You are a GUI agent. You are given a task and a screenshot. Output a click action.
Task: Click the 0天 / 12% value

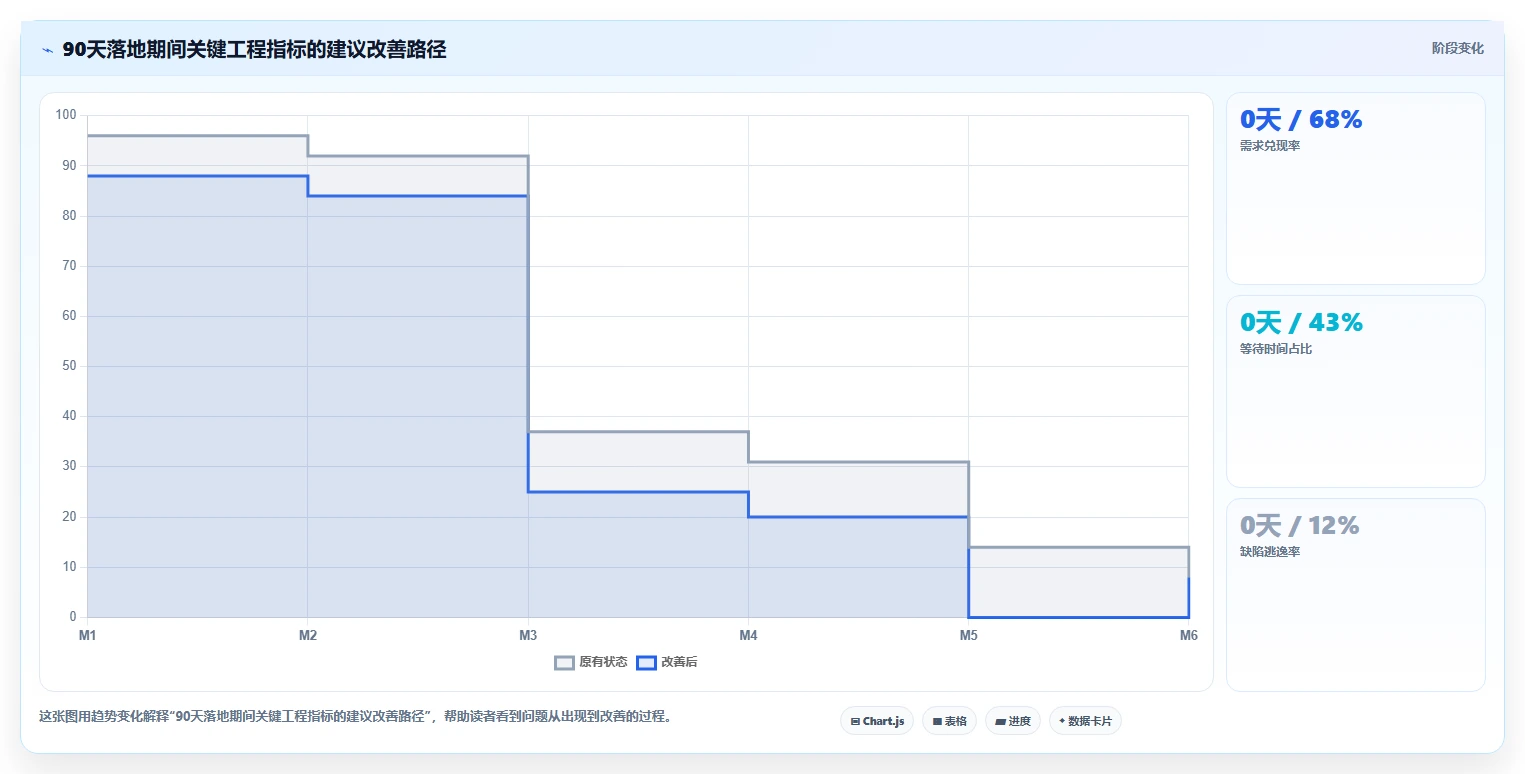pyautogui.click(x=1300, y=525)
